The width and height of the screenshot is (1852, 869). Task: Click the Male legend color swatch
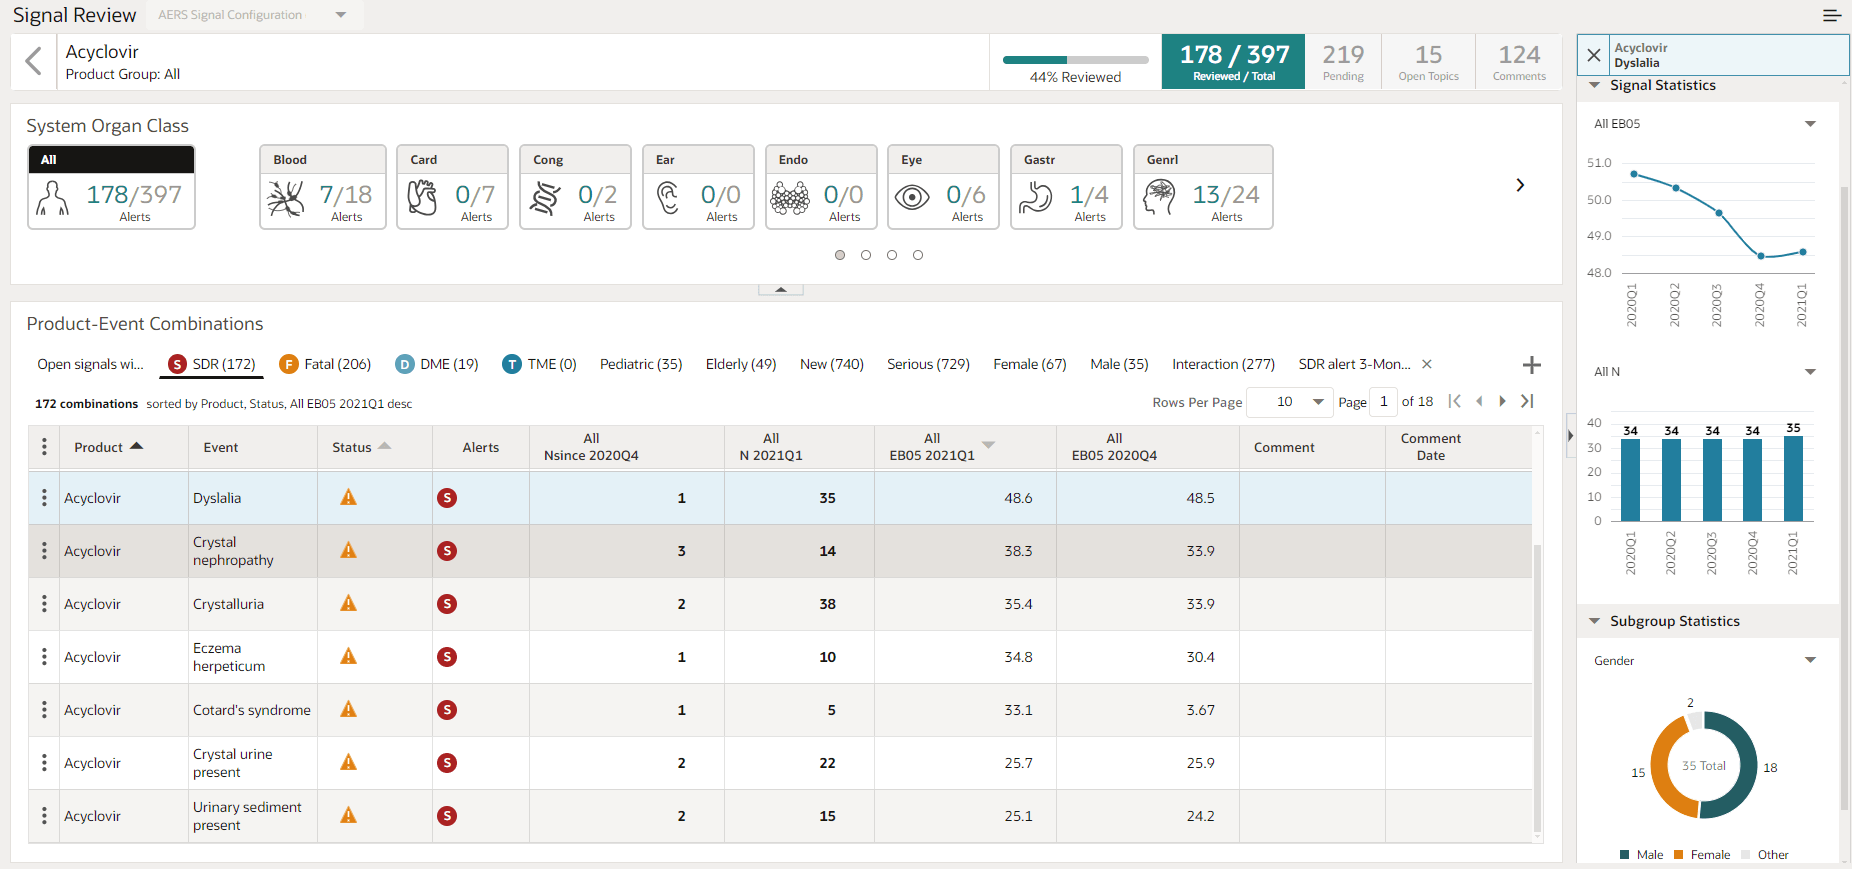point(1625,855)
